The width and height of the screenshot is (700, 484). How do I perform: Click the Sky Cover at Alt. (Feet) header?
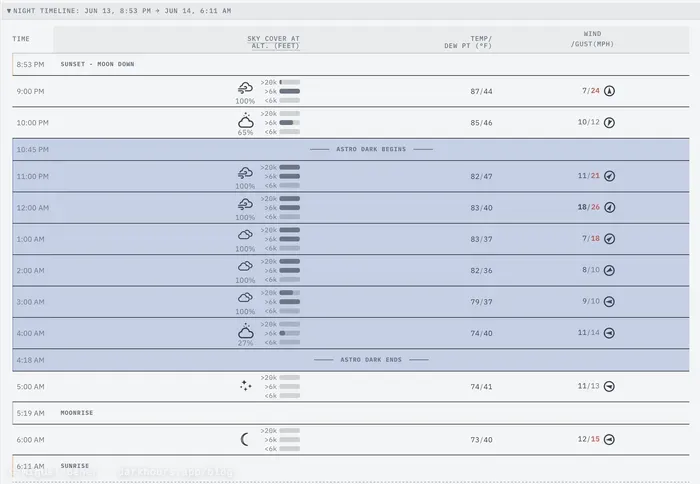coord(273,42)
